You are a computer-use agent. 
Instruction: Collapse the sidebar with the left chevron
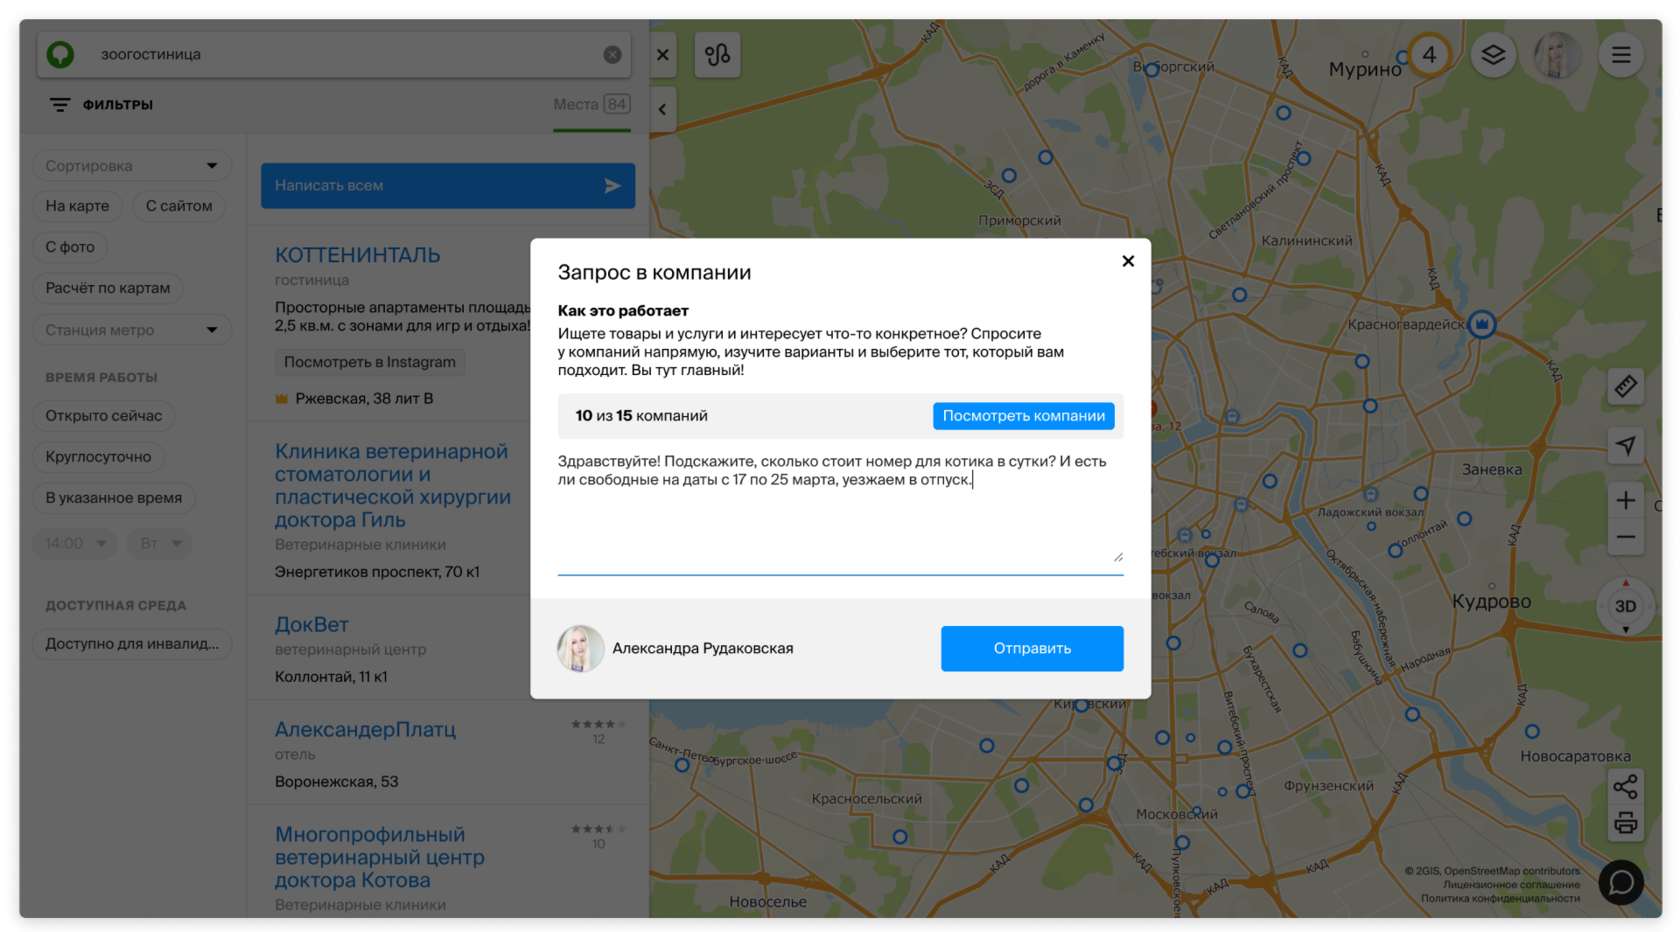(x=663, y=109)
